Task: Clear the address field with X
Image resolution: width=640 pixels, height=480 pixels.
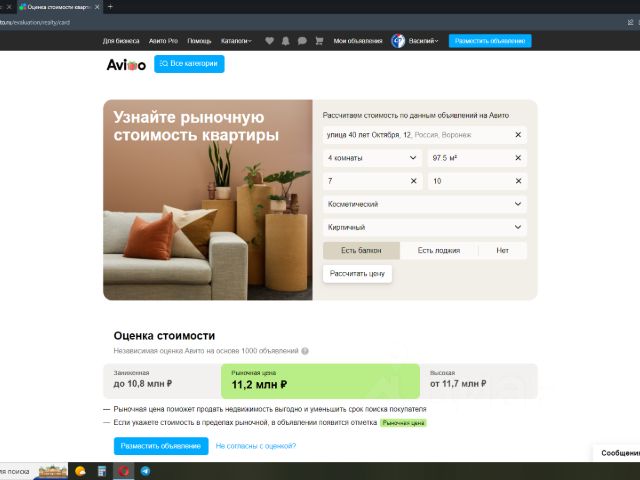Action: [518, 135]
